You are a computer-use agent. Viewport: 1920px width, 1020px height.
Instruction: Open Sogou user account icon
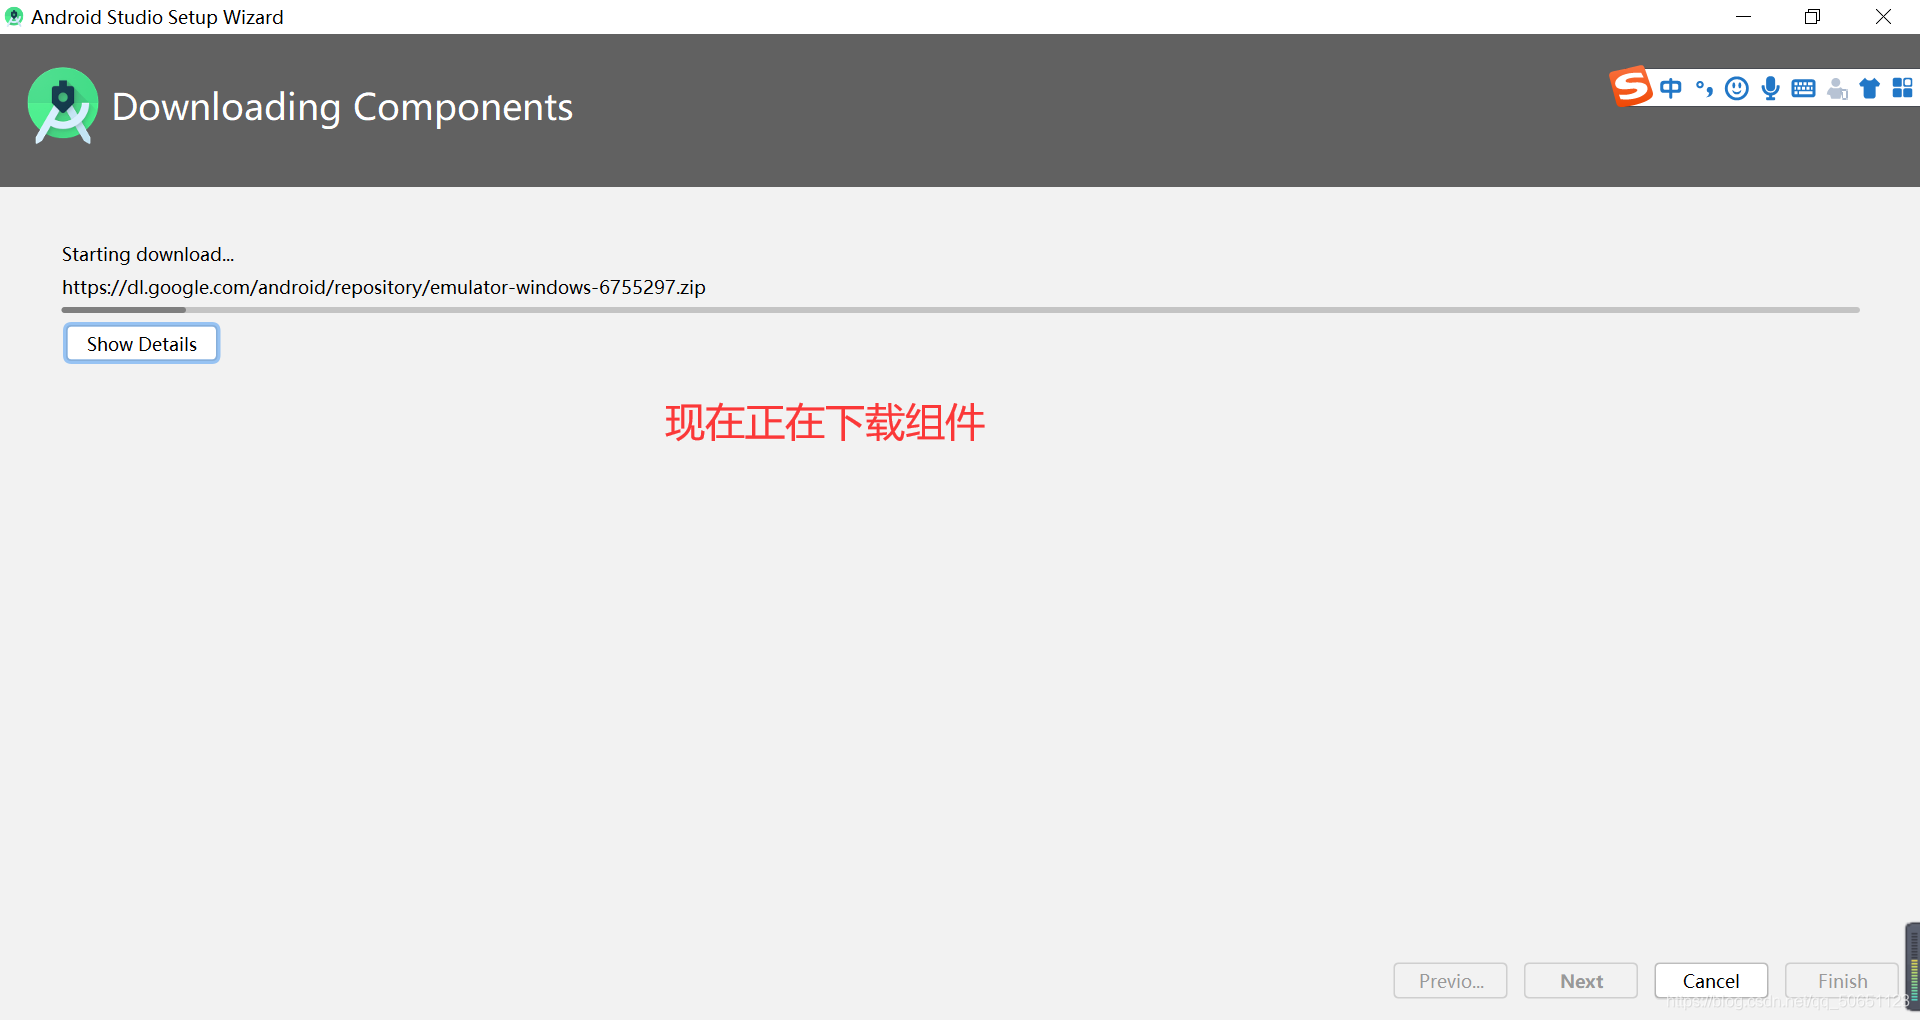(1836, 88)
